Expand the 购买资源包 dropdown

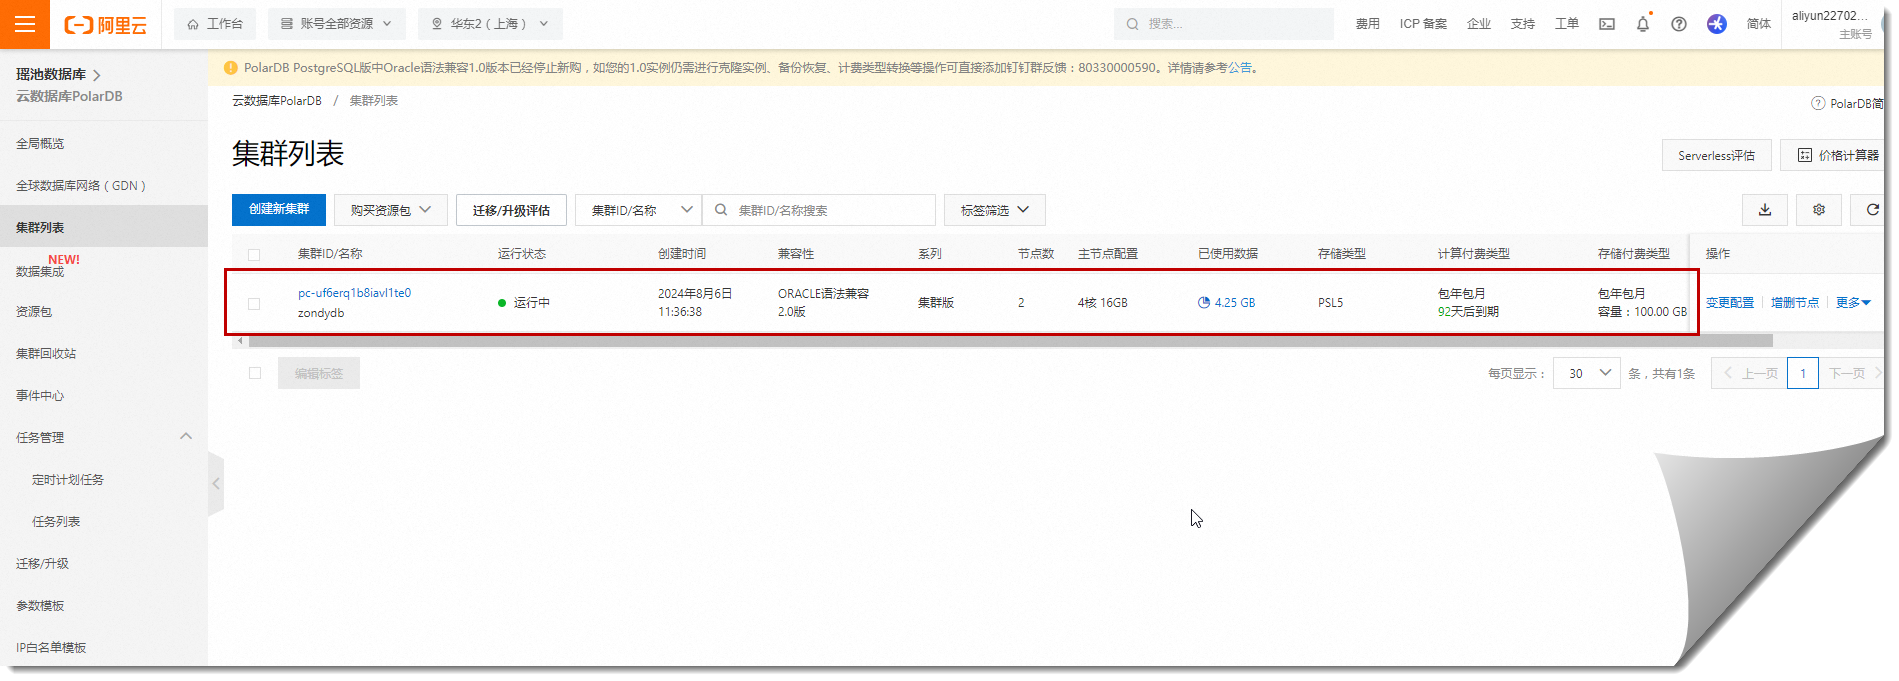point(390,210)
